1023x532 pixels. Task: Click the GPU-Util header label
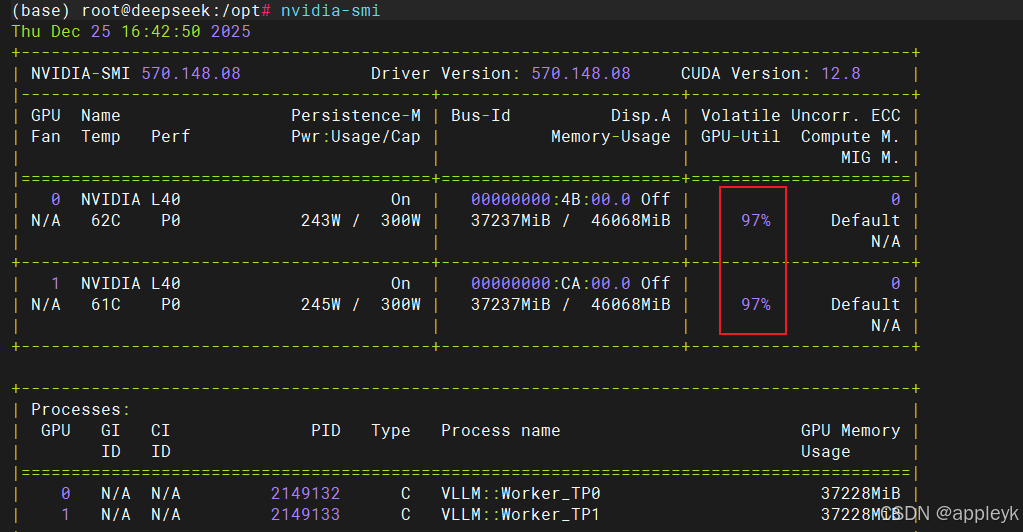[x=741, y=136]
